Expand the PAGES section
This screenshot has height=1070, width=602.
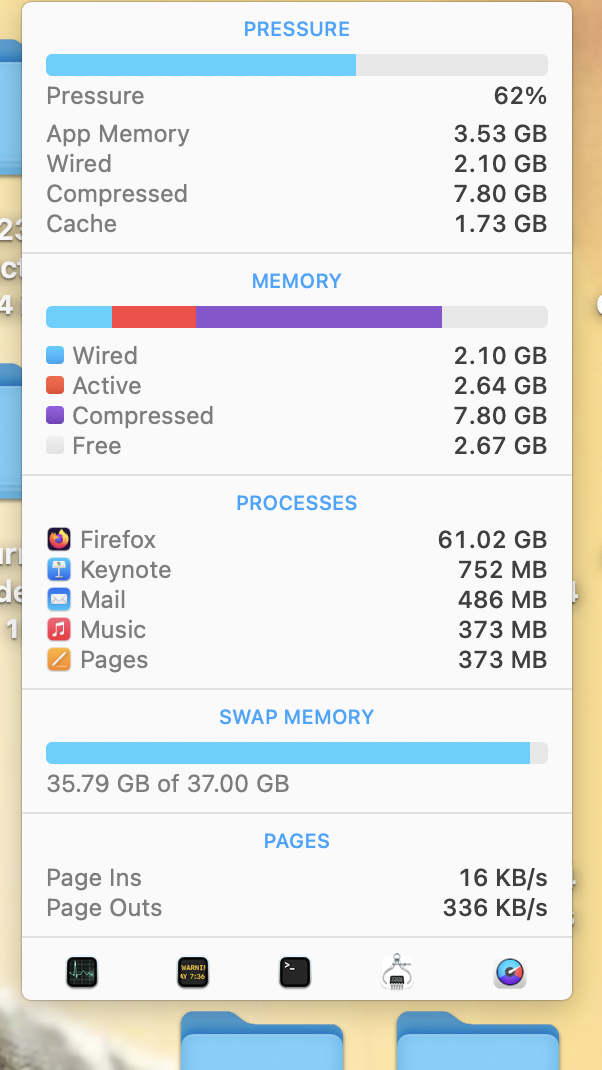(296, 841)
